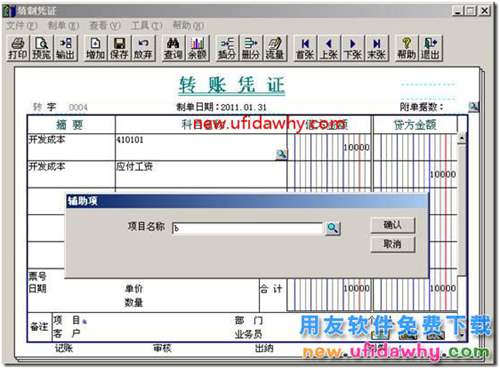Open the 流量 cash flow icon

point(275,49)
